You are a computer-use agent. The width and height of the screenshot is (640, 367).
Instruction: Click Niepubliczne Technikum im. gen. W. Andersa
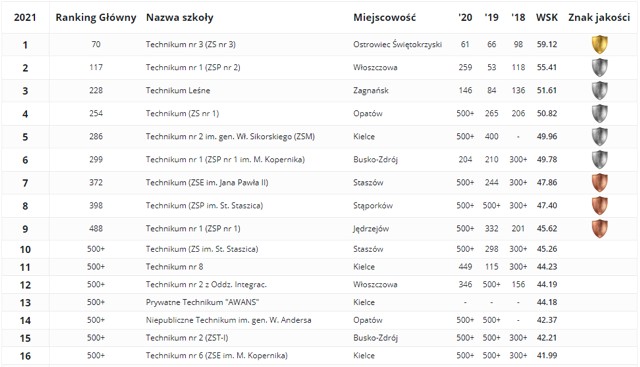pos(229,320)
